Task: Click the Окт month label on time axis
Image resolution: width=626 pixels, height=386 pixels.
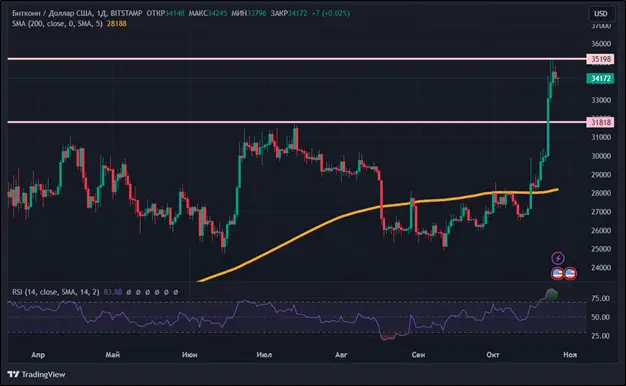Action: pyautogui.click(x=493, y=354)
